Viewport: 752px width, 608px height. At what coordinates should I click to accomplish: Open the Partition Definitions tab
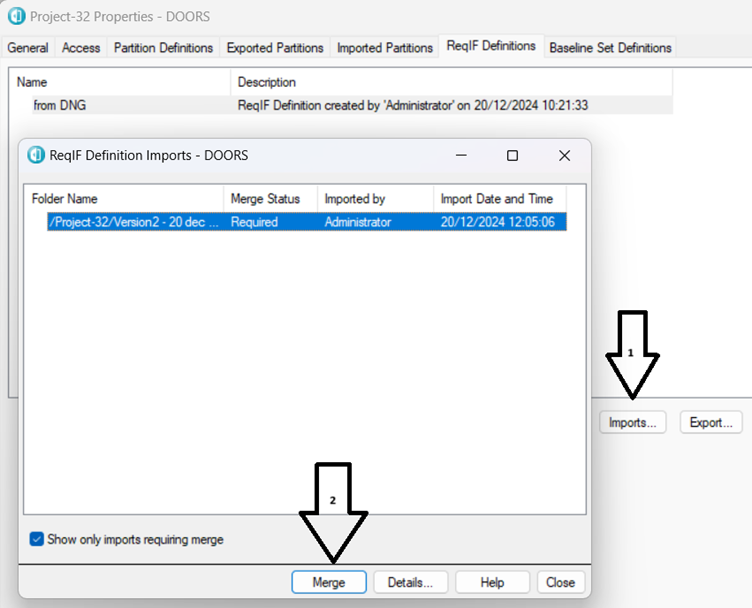click(163, 48)
